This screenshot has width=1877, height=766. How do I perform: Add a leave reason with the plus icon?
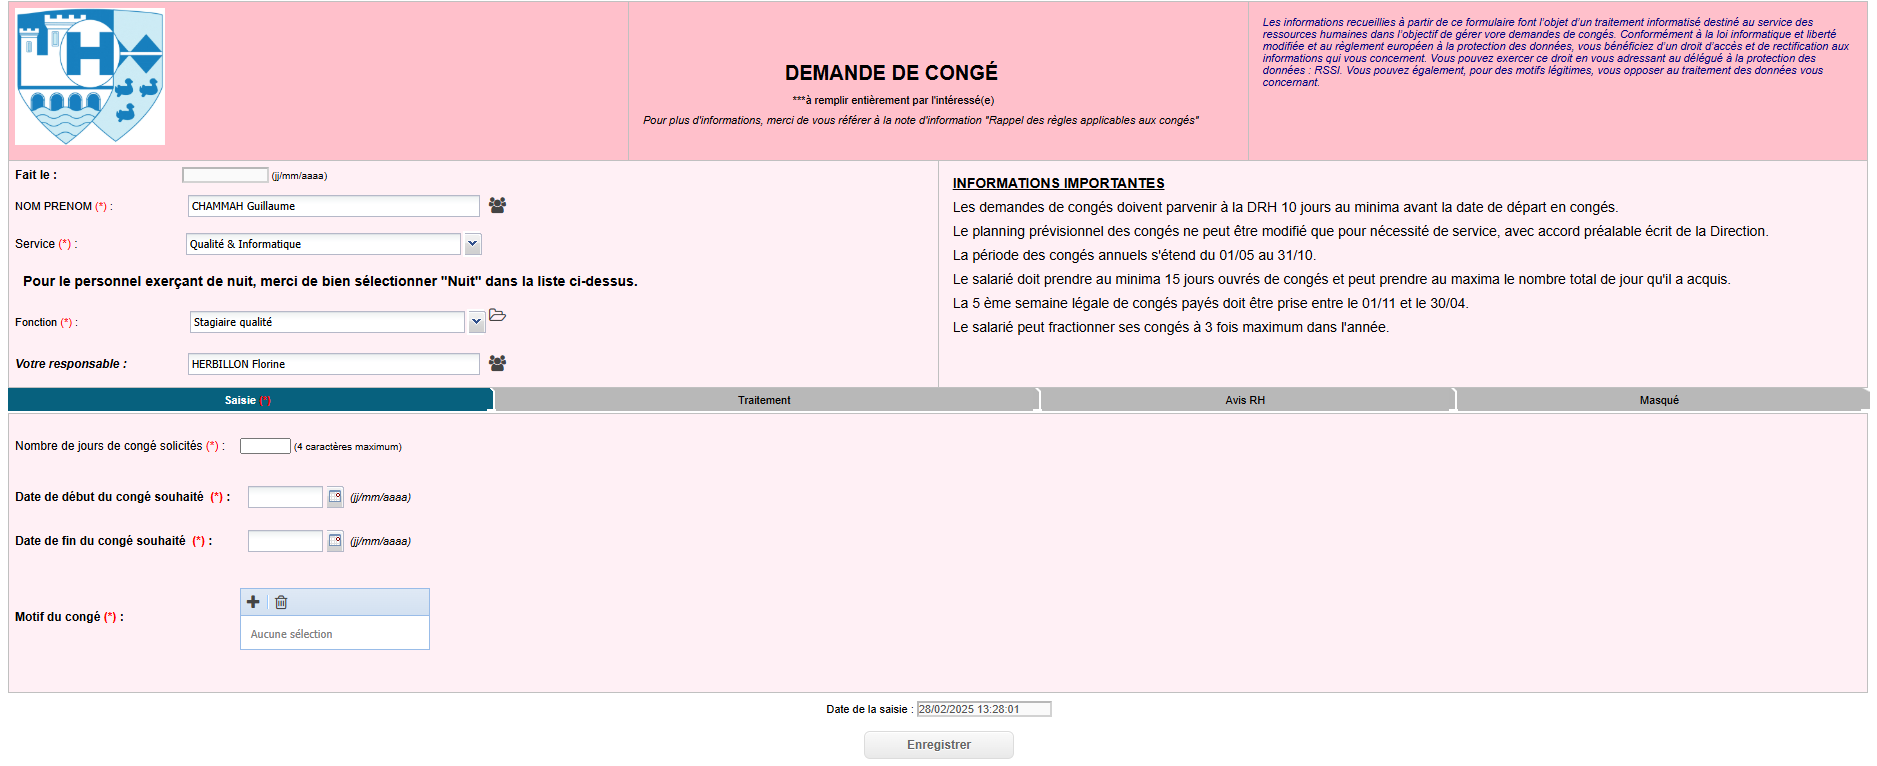[253, 602]
